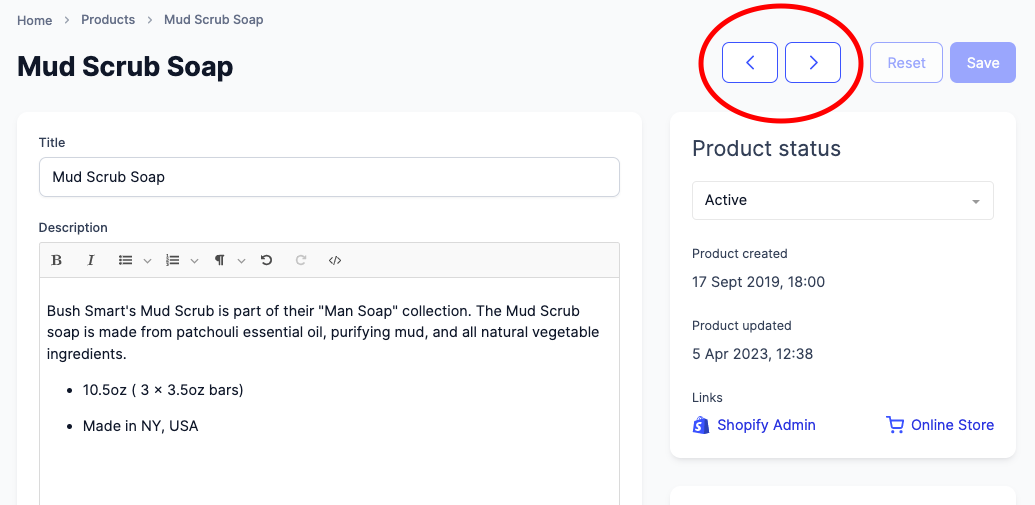The image size is (1035, 505).
Task: Toggle italic formatting in description editor
Action: click(91, 260)
